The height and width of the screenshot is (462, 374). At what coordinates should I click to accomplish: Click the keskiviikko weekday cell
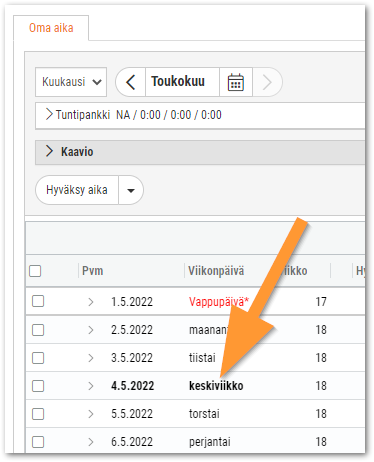point(216,386)
